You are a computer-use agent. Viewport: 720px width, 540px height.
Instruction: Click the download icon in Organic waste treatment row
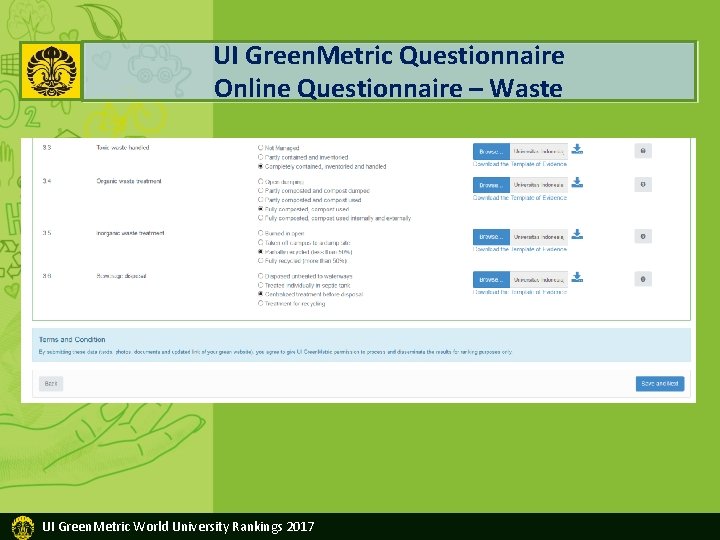pyautogui.click(x=577, y=182)
